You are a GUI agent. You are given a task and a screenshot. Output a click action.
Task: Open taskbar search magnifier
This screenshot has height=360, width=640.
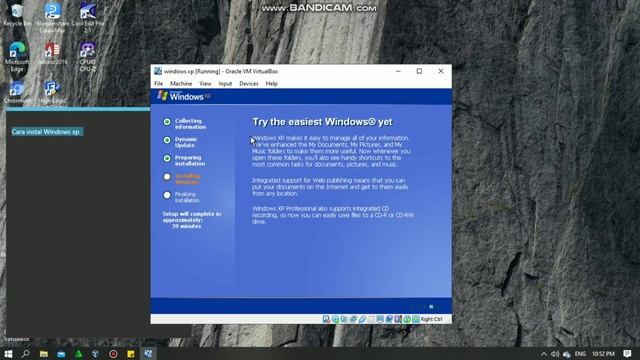click(x=26, y=353)
